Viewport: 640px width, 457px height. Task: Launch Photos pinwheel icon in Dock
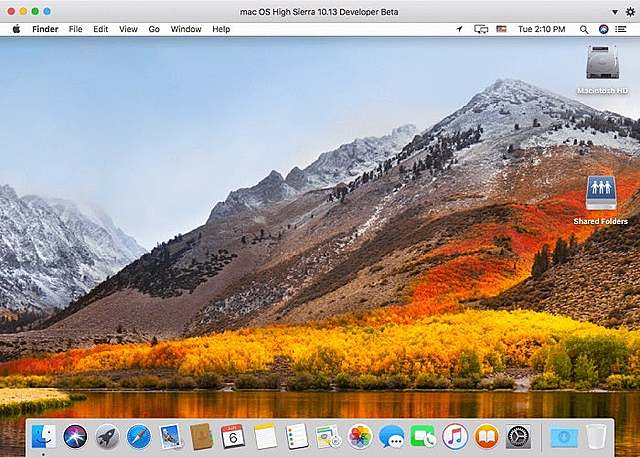pos(360,437)
